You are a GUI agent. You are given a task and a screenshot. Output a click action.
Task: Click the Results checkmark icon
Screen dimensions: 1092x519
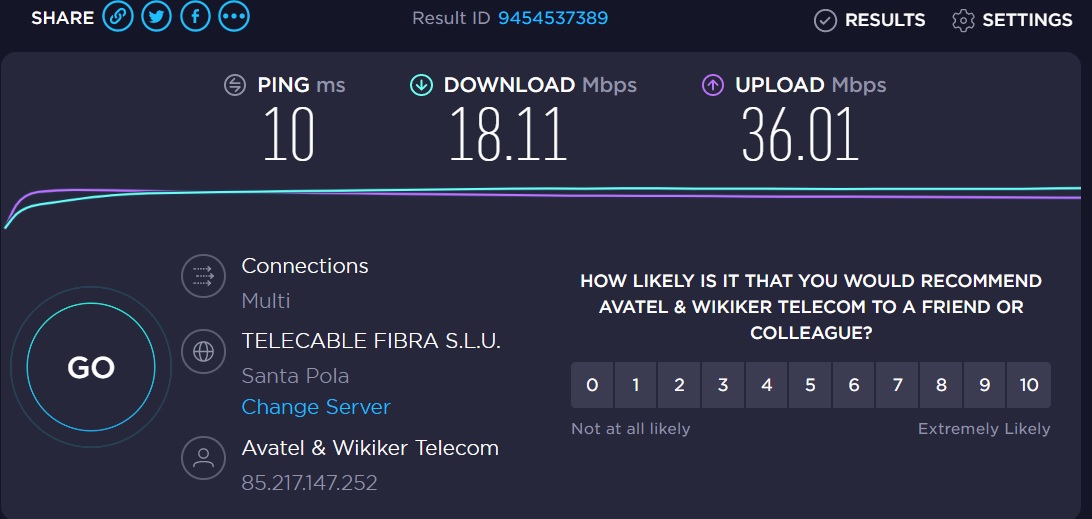click(x=825, y=20)
